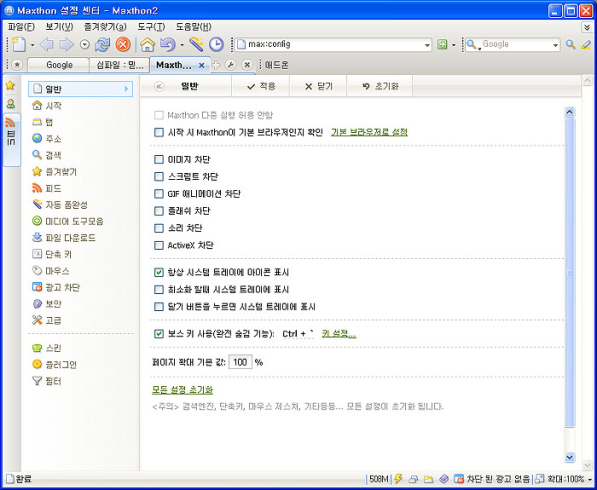
Task: Toggle default browser check at startup
Action: click(x=159, y=132)
